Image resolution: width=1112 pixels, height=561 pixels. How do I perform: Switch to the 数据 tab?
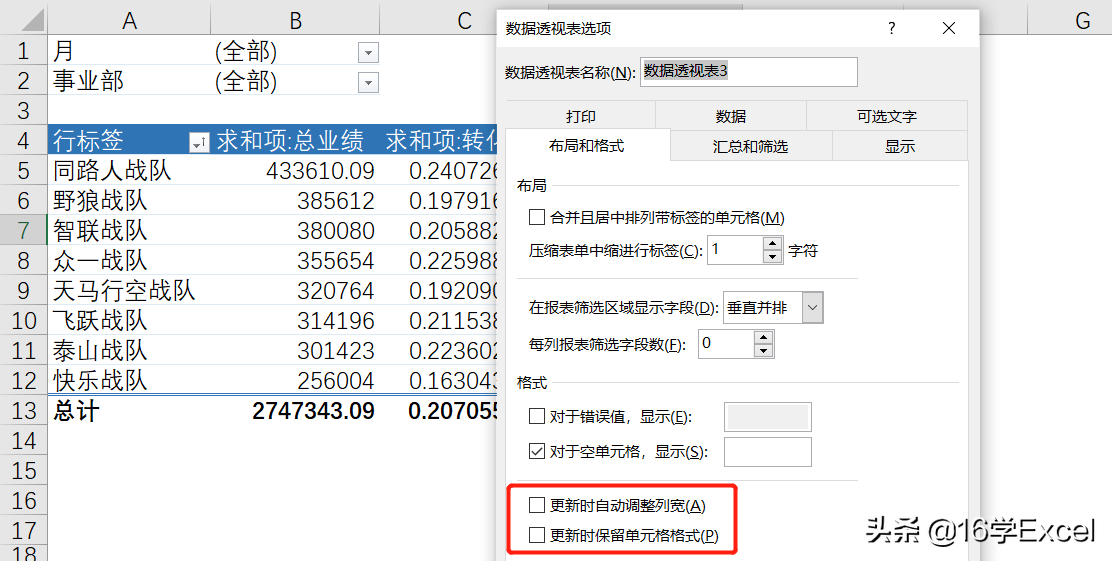pyautogui.click(x=731, y=116)
